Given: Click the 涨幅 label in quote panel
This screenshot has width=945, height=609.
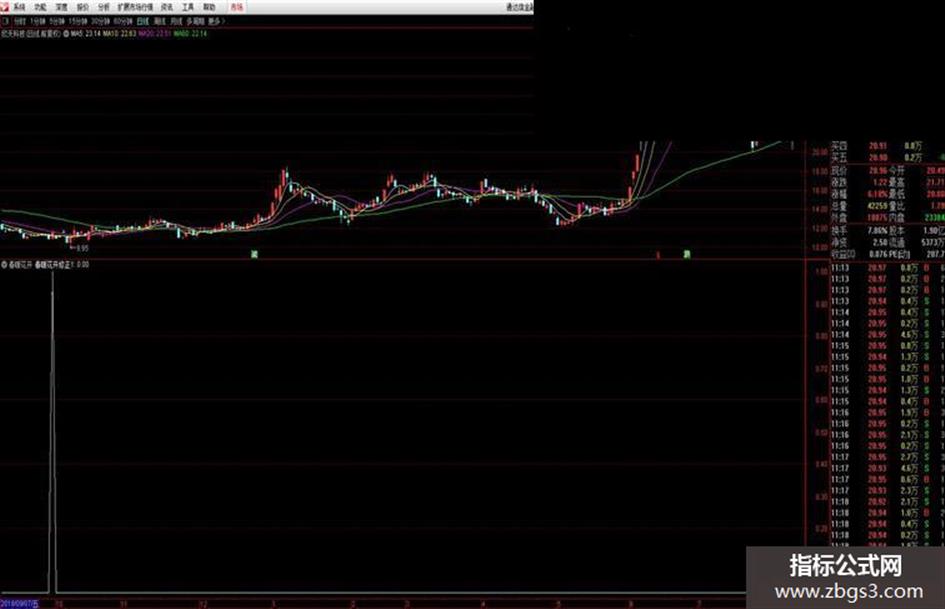Looking at the screenshot, I should (840, 194).
